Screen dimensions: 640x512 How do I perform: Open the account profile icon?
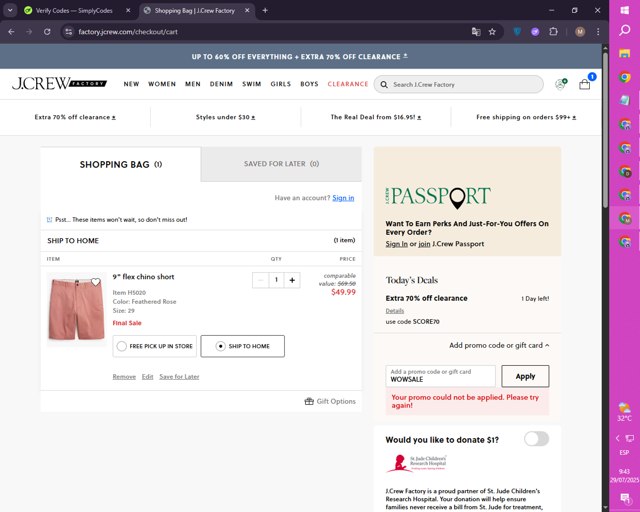(x=561, y=84)
